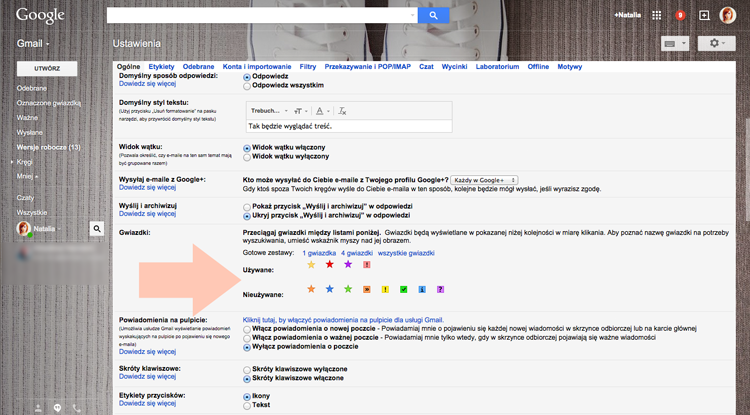This screenshot has height=415, width=750.
Task: Open the text color dropdown
Action: 323,111
